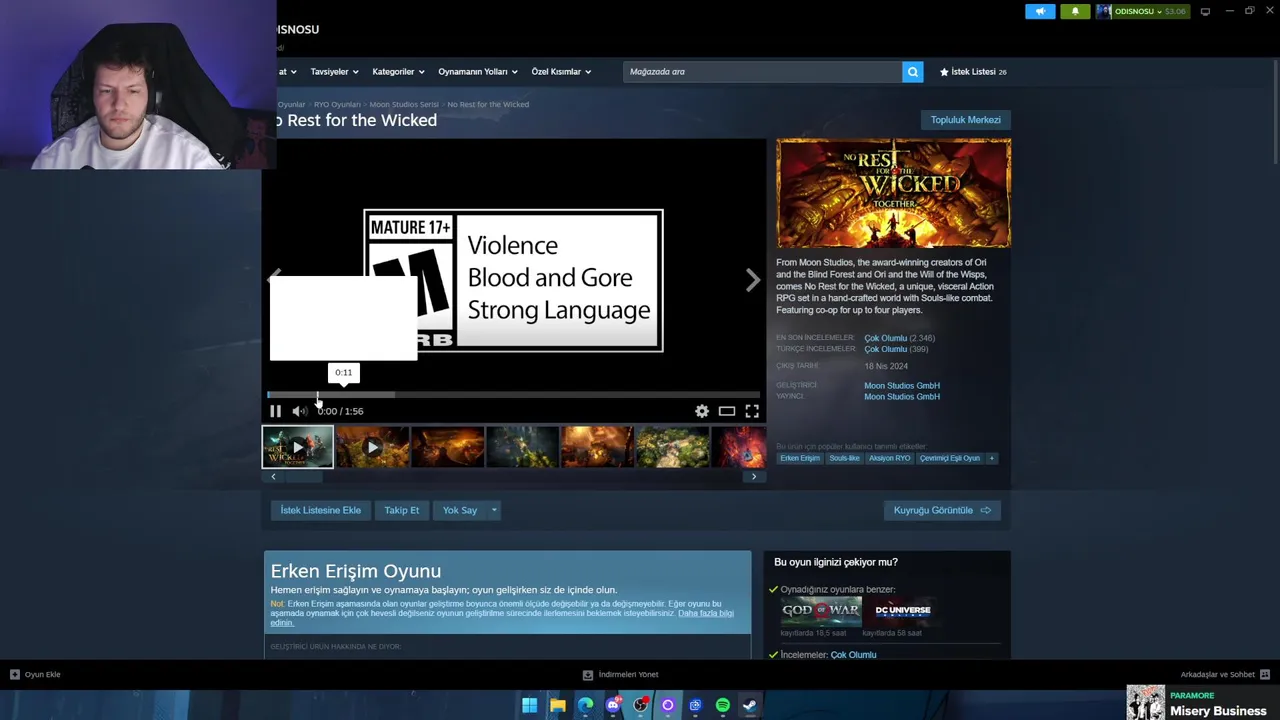Click the Steam taskbar icon
1280x720 pixels.
(x=749, y=705)
